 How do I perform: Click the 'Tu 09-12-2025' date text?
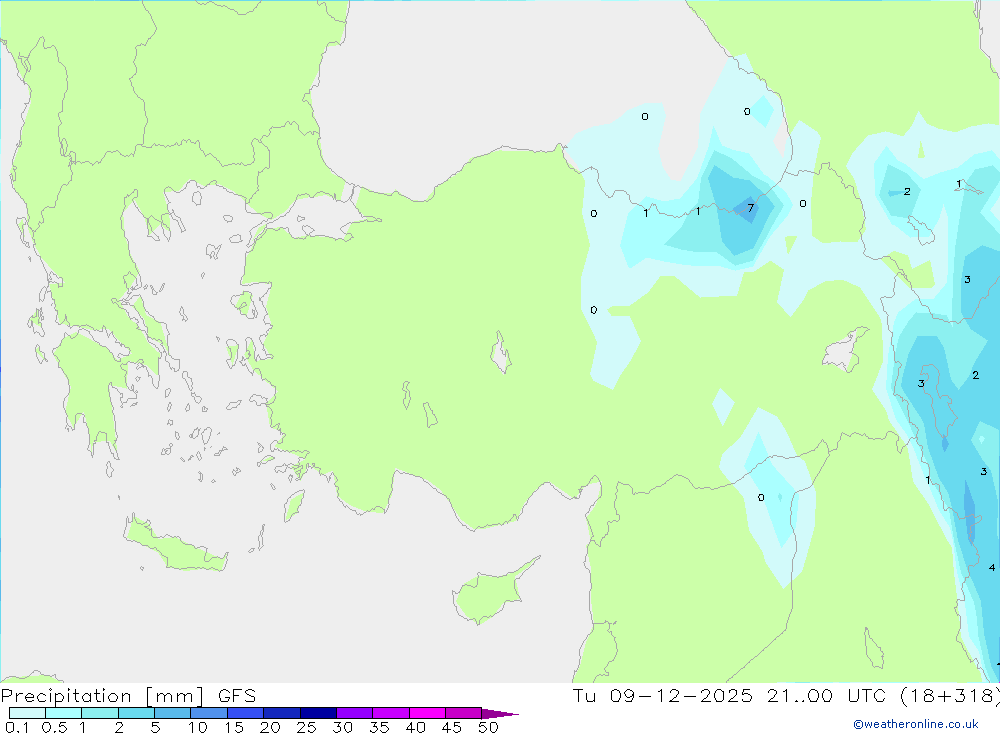tap(663, 696)
